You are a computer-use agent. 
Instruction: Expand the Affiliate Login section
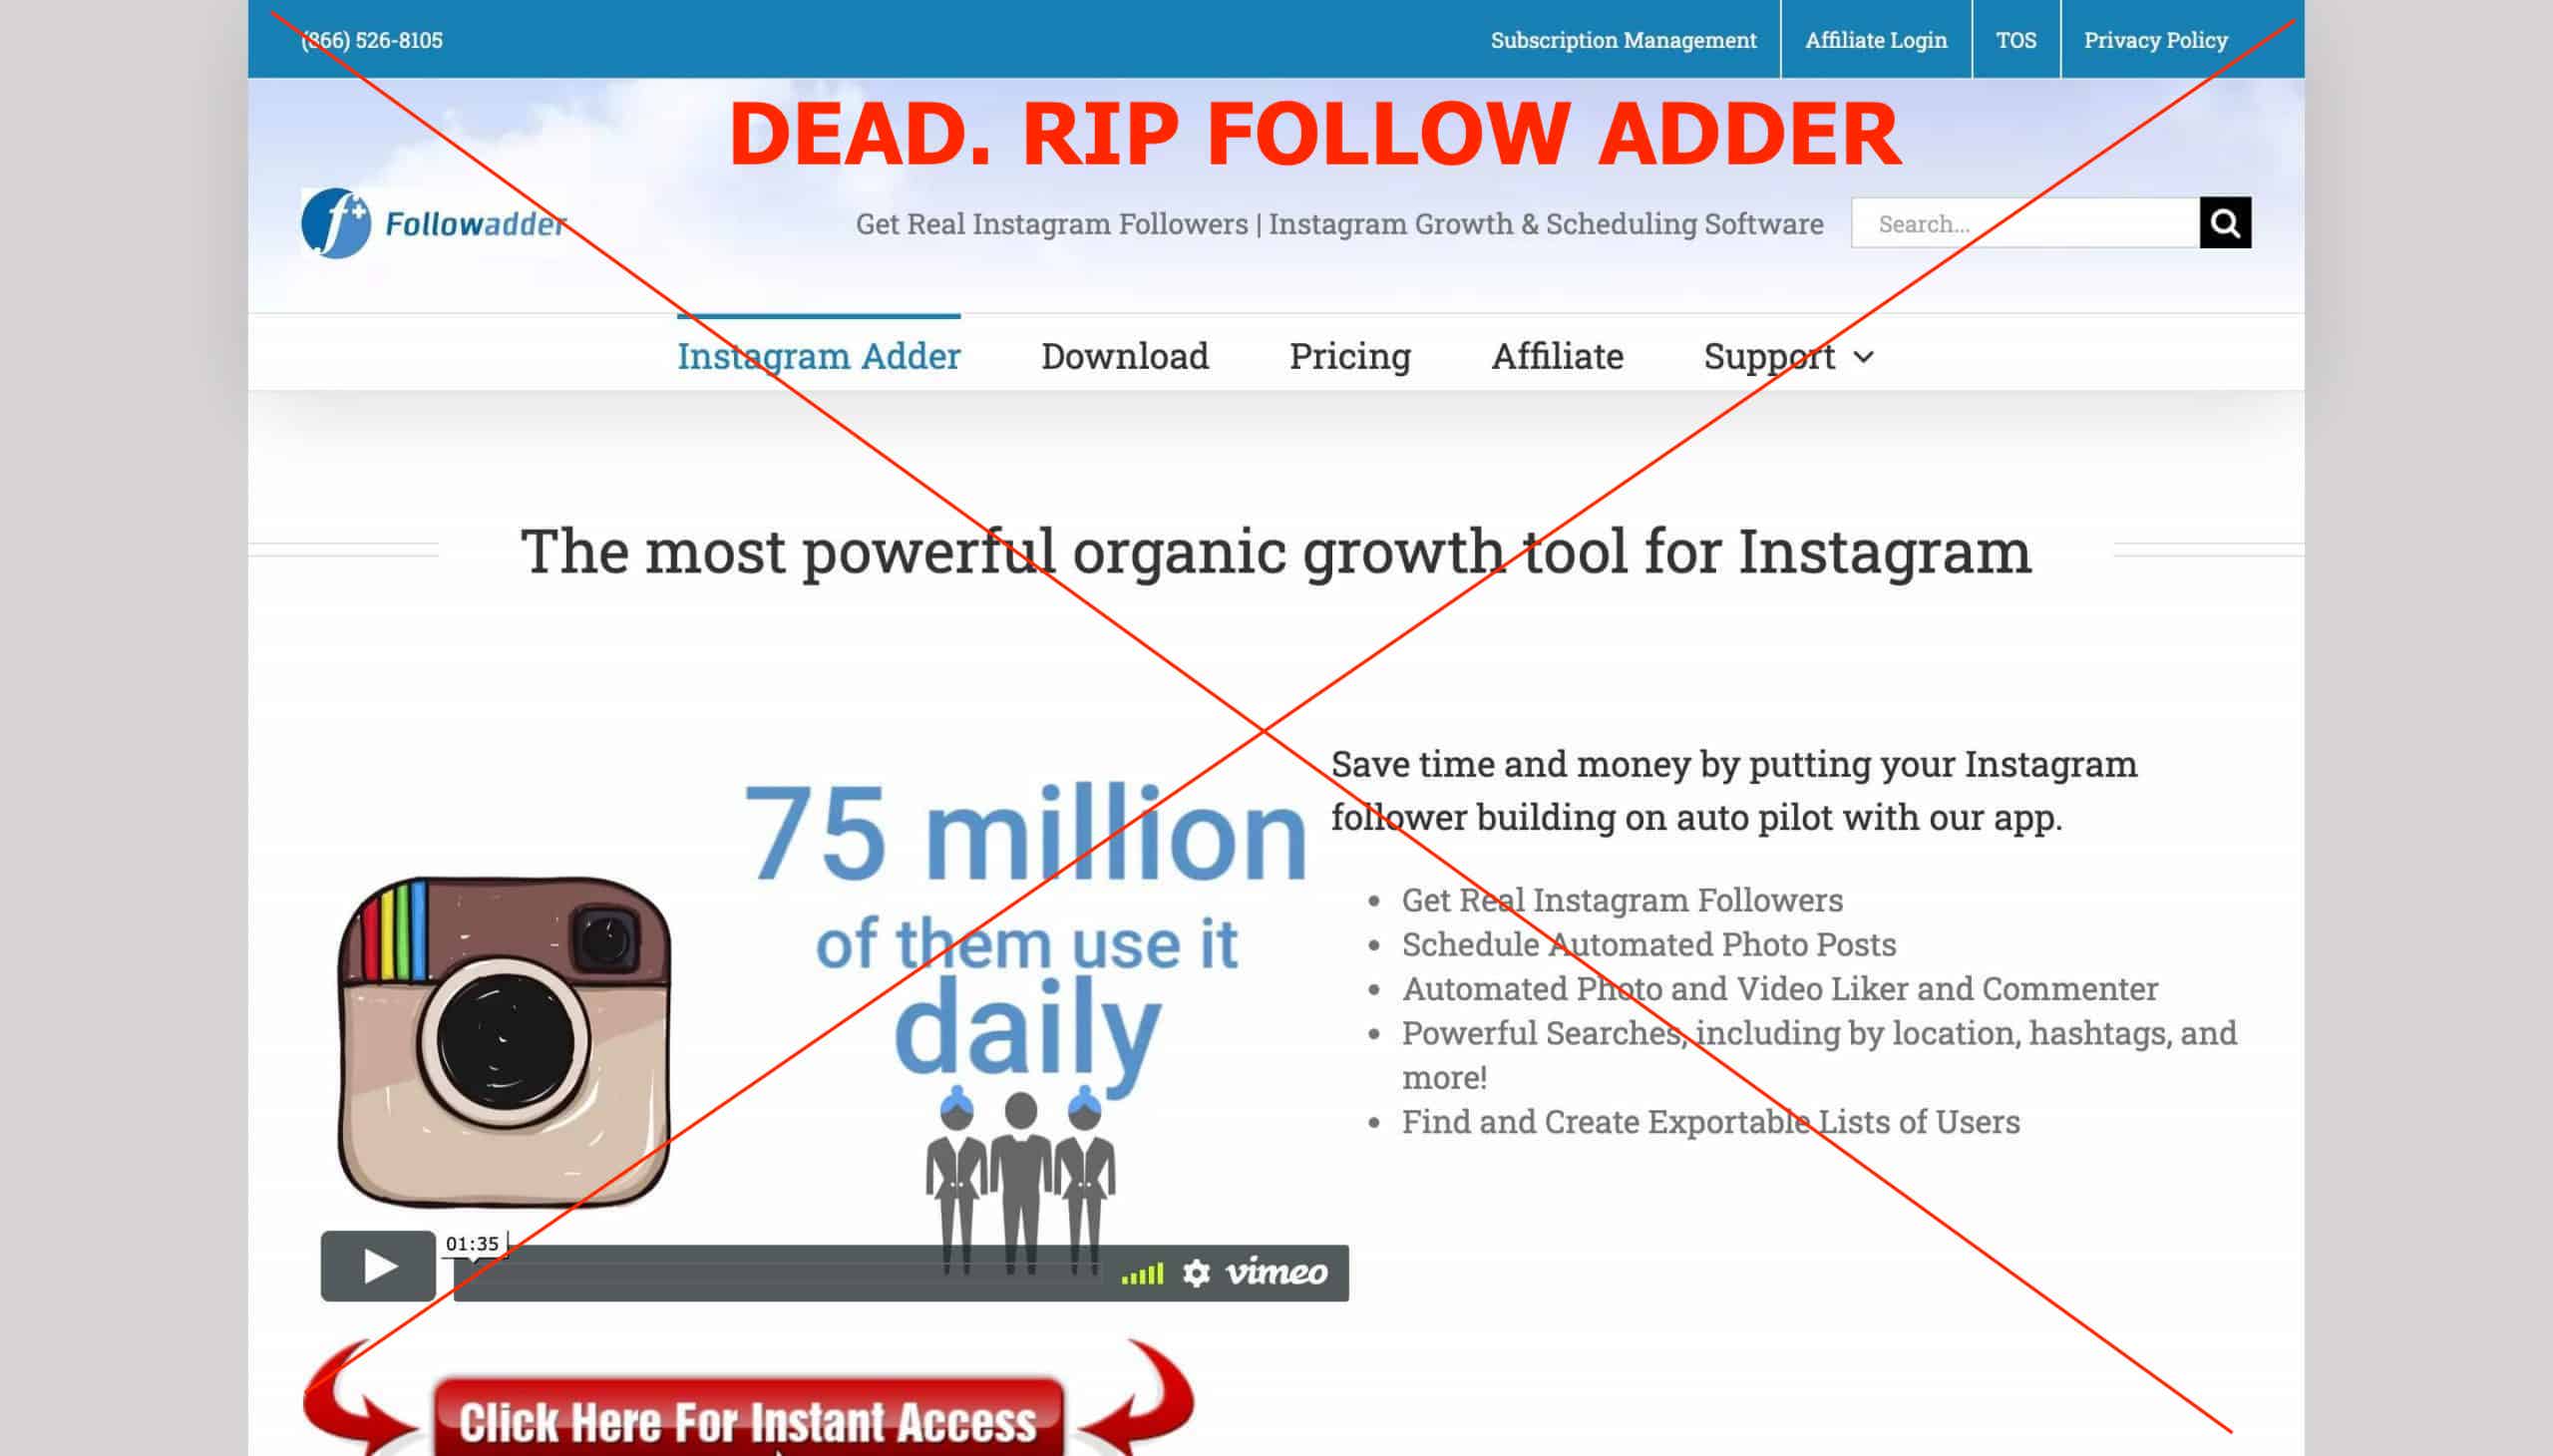[1875, 39]
